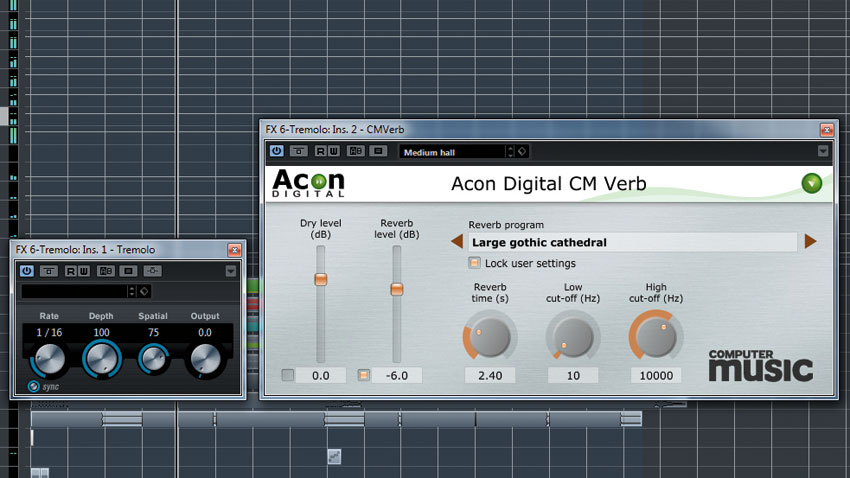Viewport: 850px width, 478px height.
Task: Click the green round arrow button in CM Verb
Action: point(812,183)
